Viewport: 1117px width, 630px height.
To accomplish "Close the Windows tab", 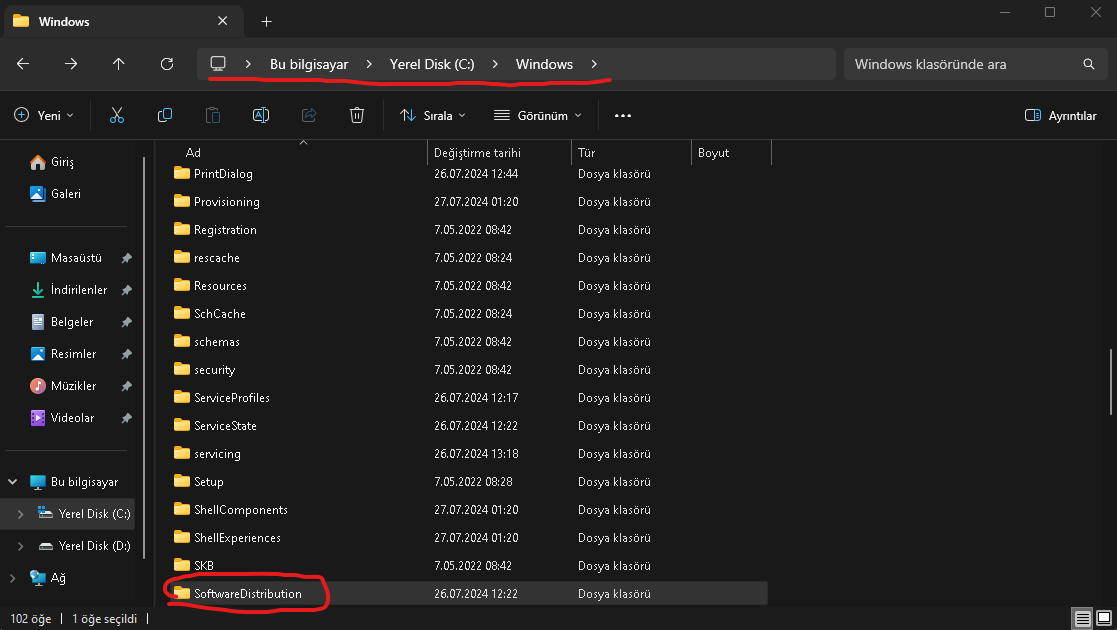I will coord(222,21).
